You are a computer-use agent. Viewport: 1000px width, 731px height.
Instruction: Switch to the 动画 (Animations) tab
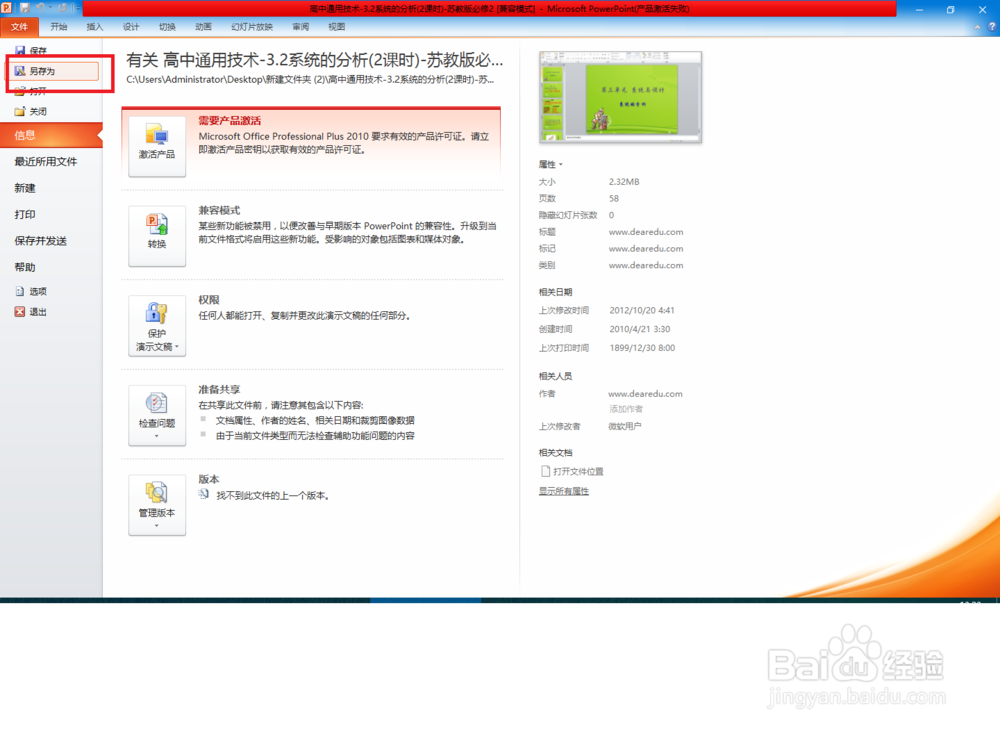coord(203,27)
